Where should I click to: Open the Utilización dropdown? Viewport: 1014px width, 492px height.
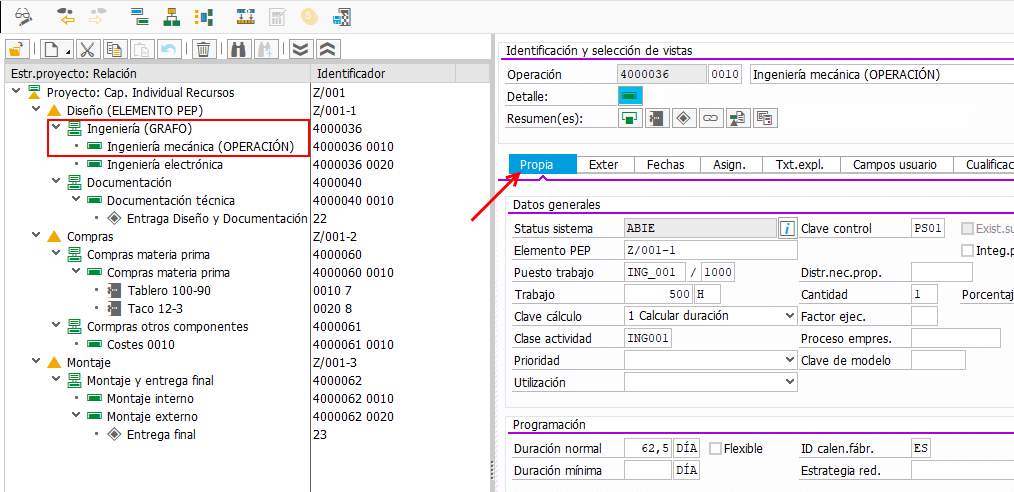click(x=789, y=382)
